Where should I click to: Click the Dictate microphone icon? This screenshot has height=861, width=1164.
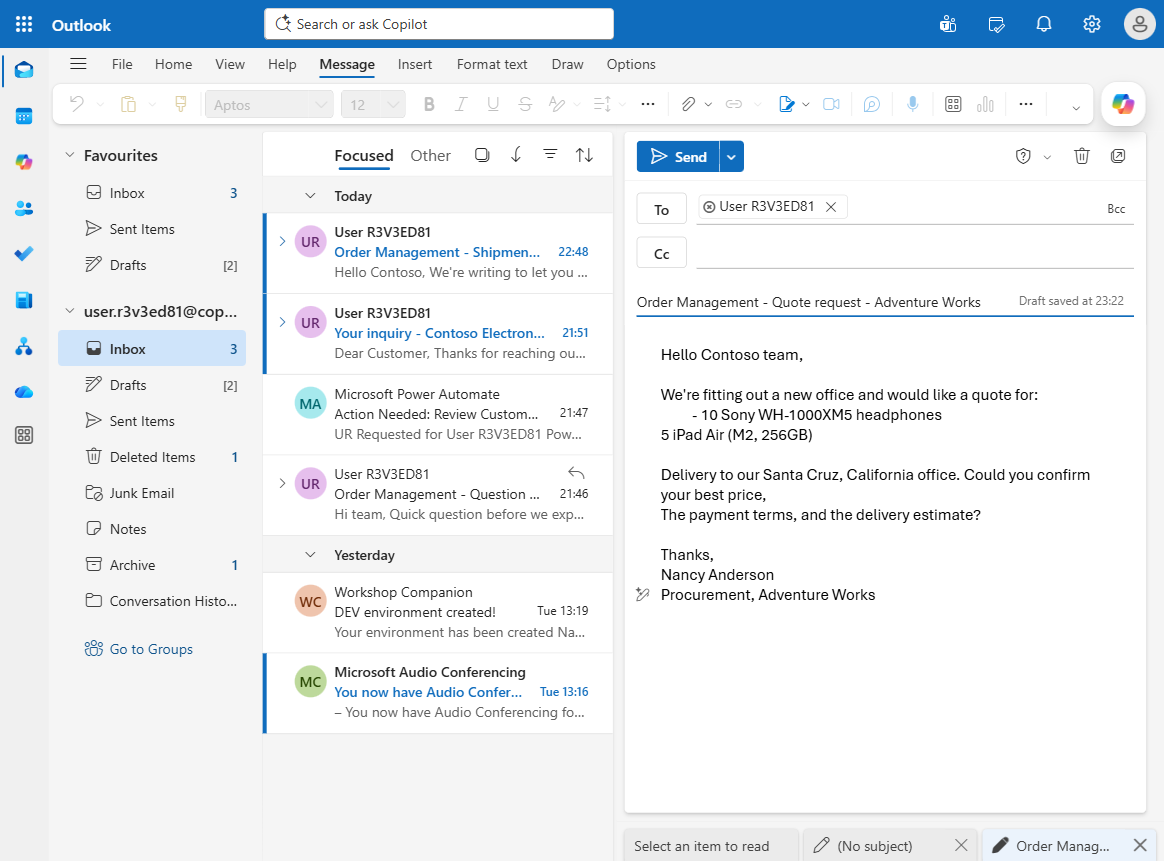click(912, 105)
